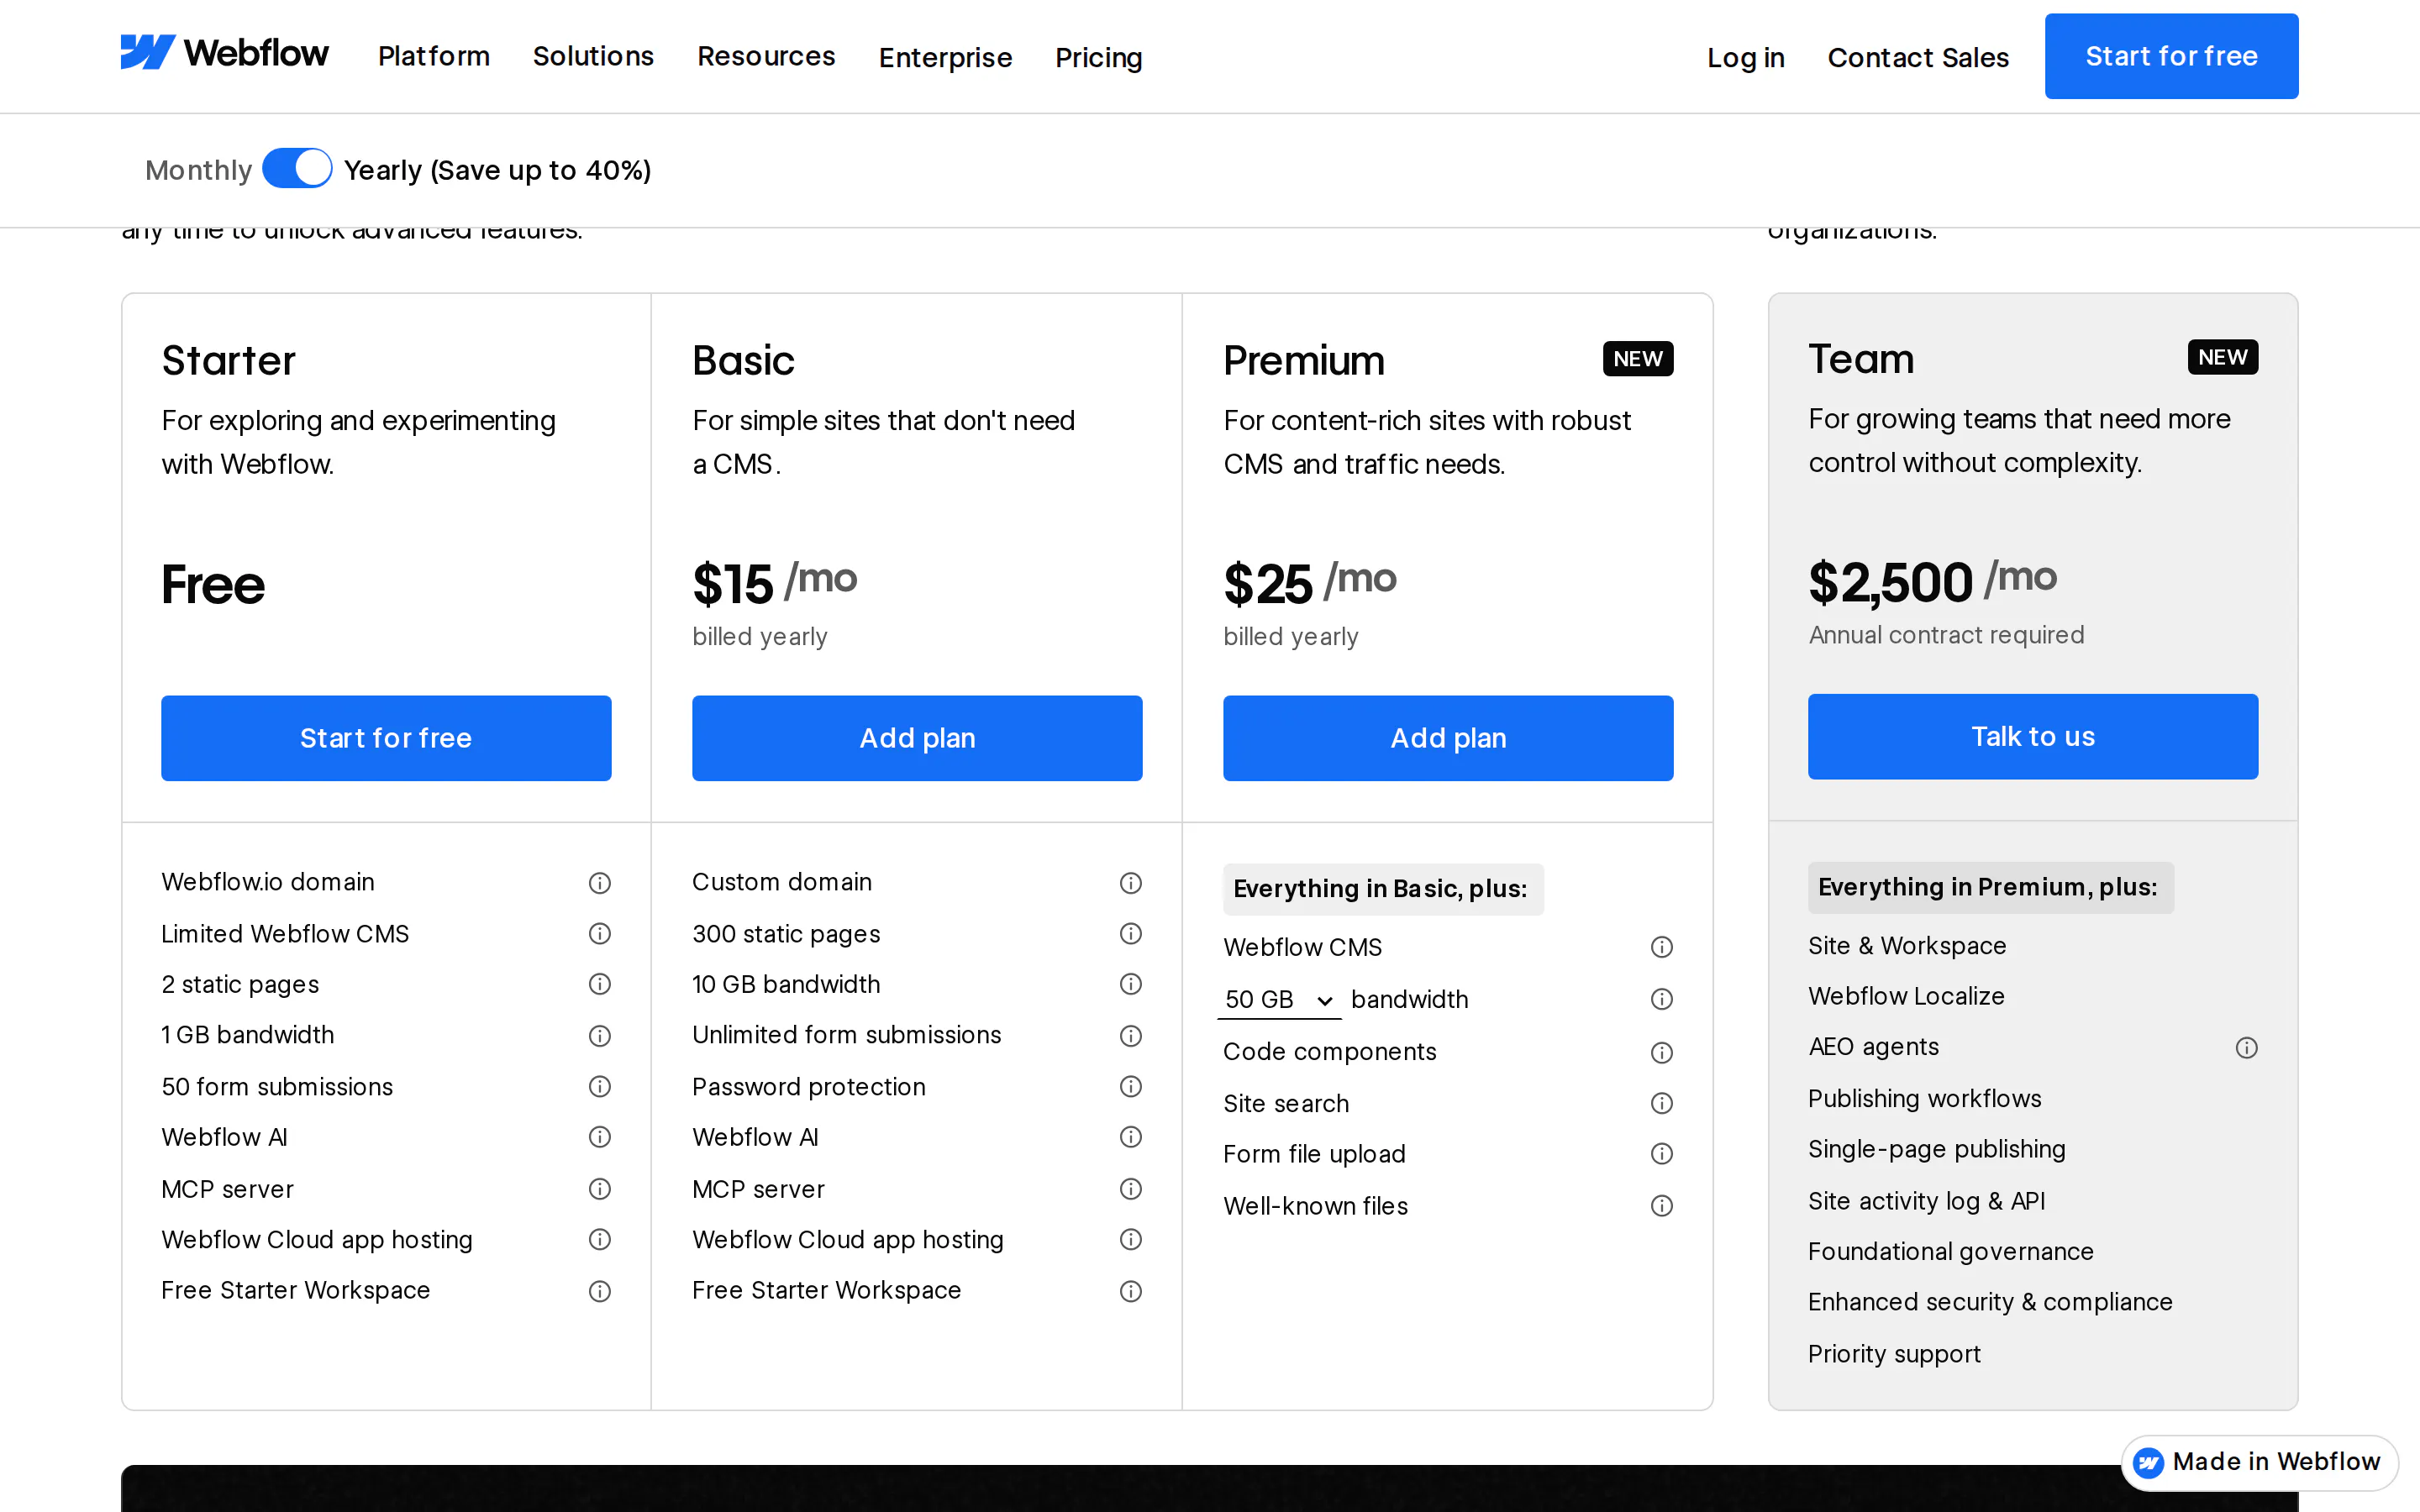The height and width of the screenshot is (1512, 2420).
Task: Open Basic plan Webflow AI info icon
Action: click(1131, 1138)
